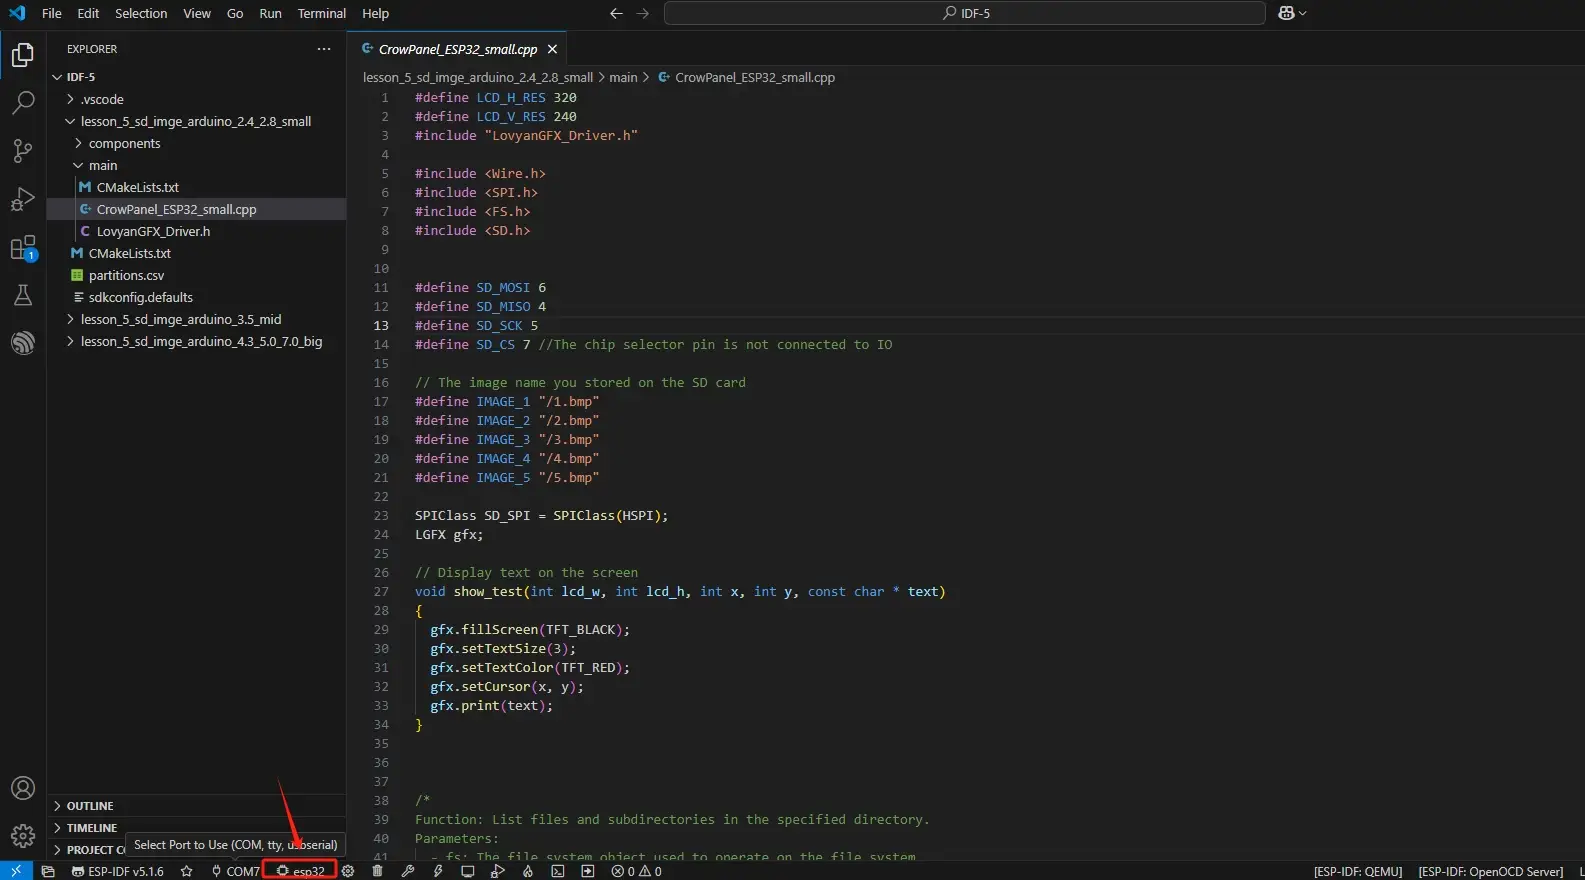Image resolution: width=1585 pixels, height=880 pixels.
Task: Flash device with the lightning icon
Action: click(438, 871)
